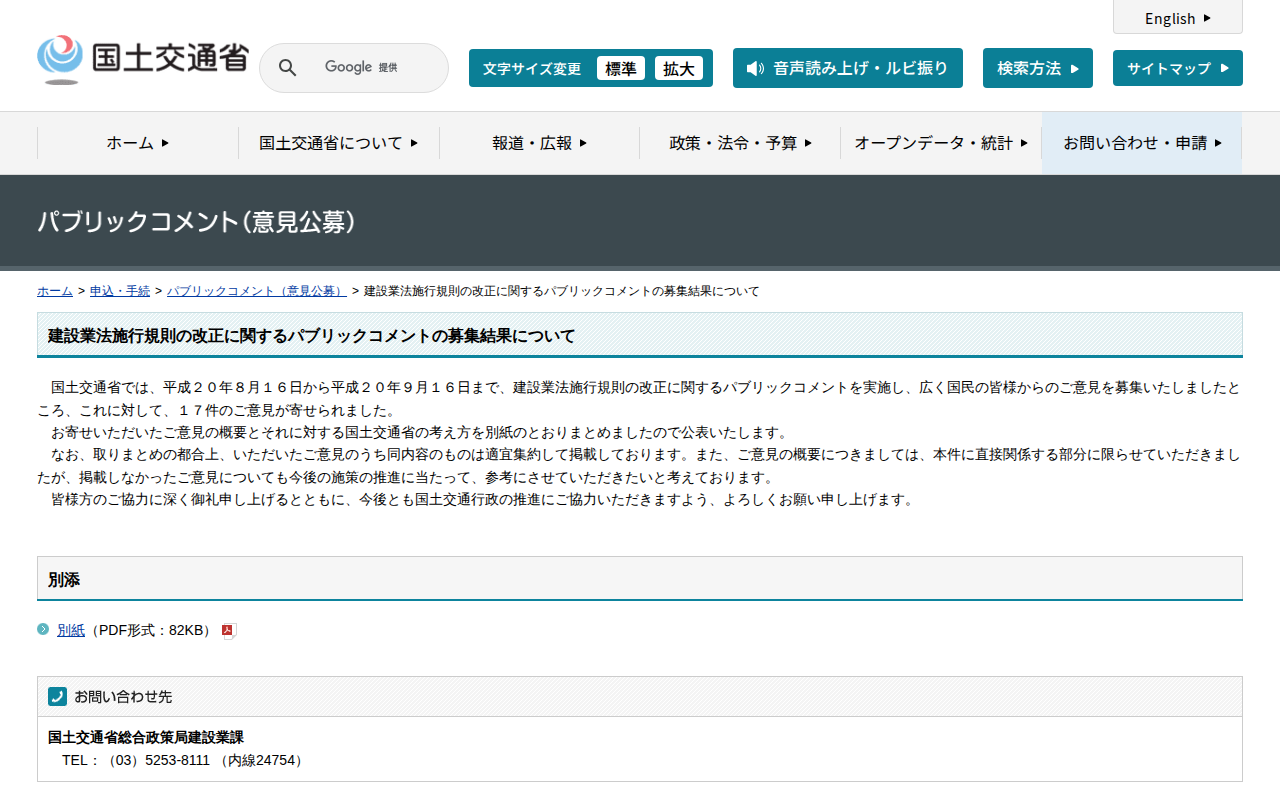
Task: Open the オープンデータ・統計 menu
Action: point(938,142)
